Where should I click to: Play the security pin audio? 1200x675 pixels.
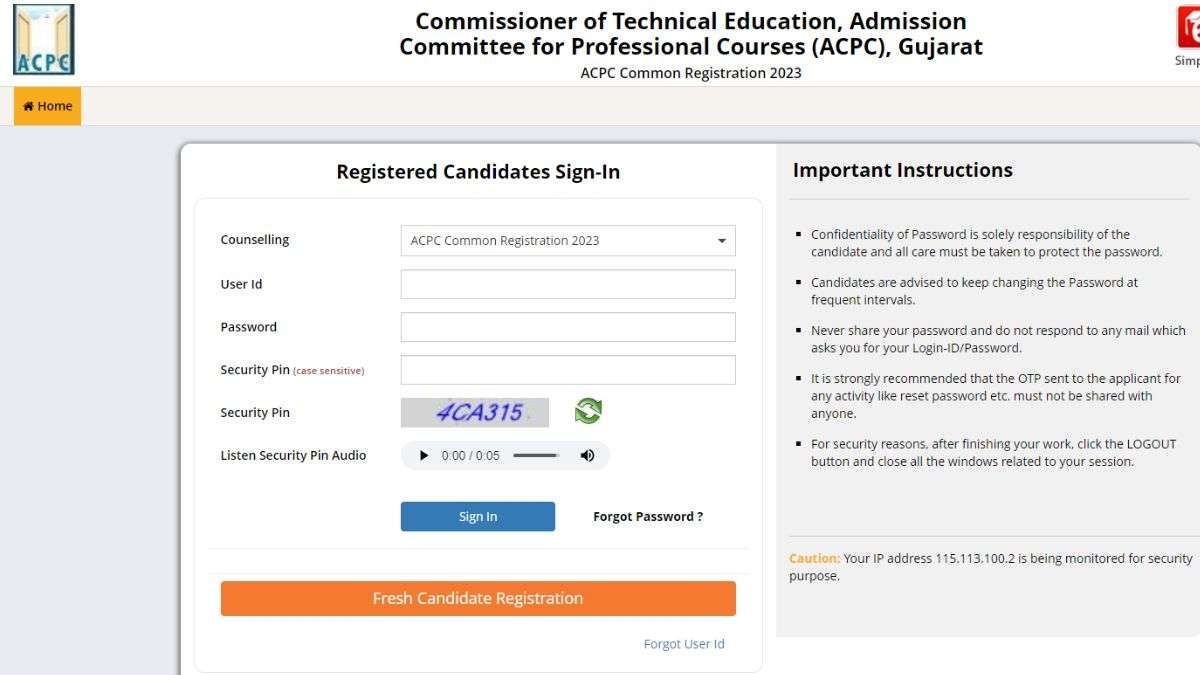click(424, 455)
